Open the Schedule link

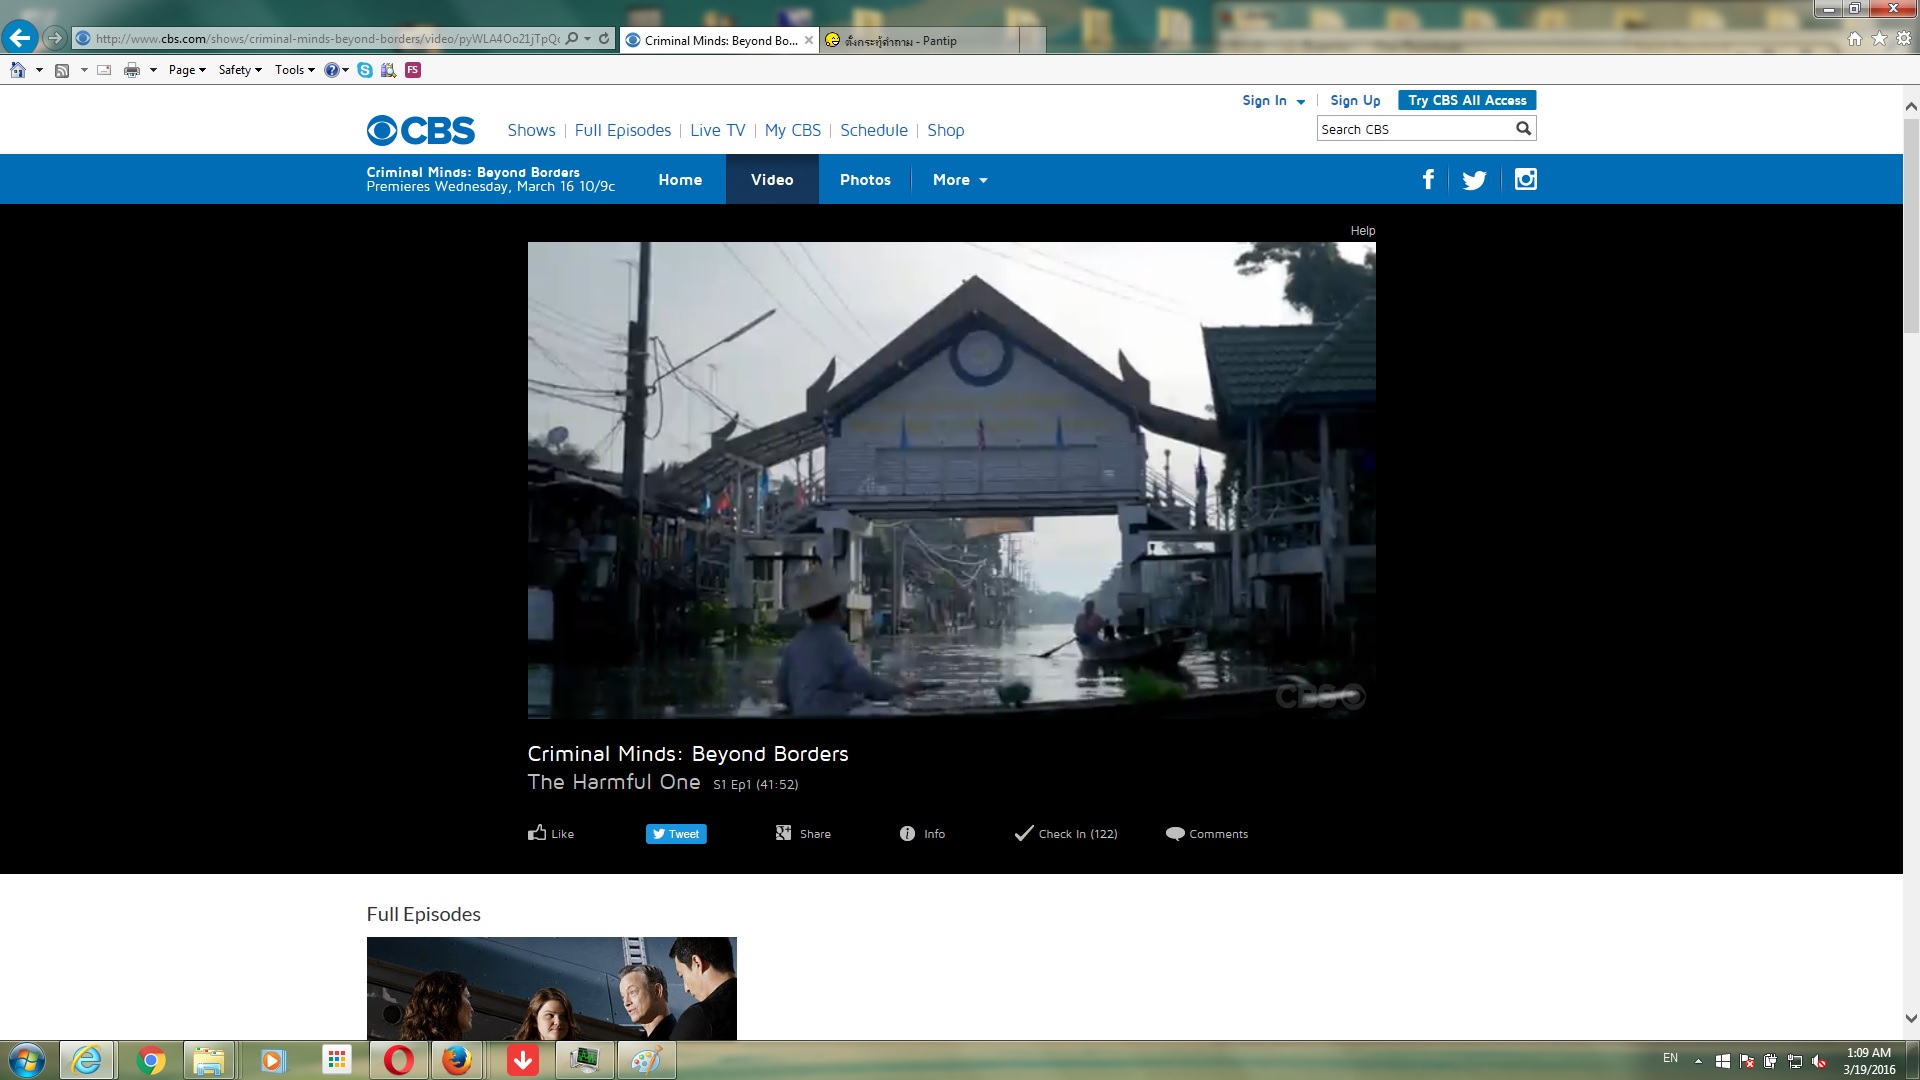click(x=874, y=130)
